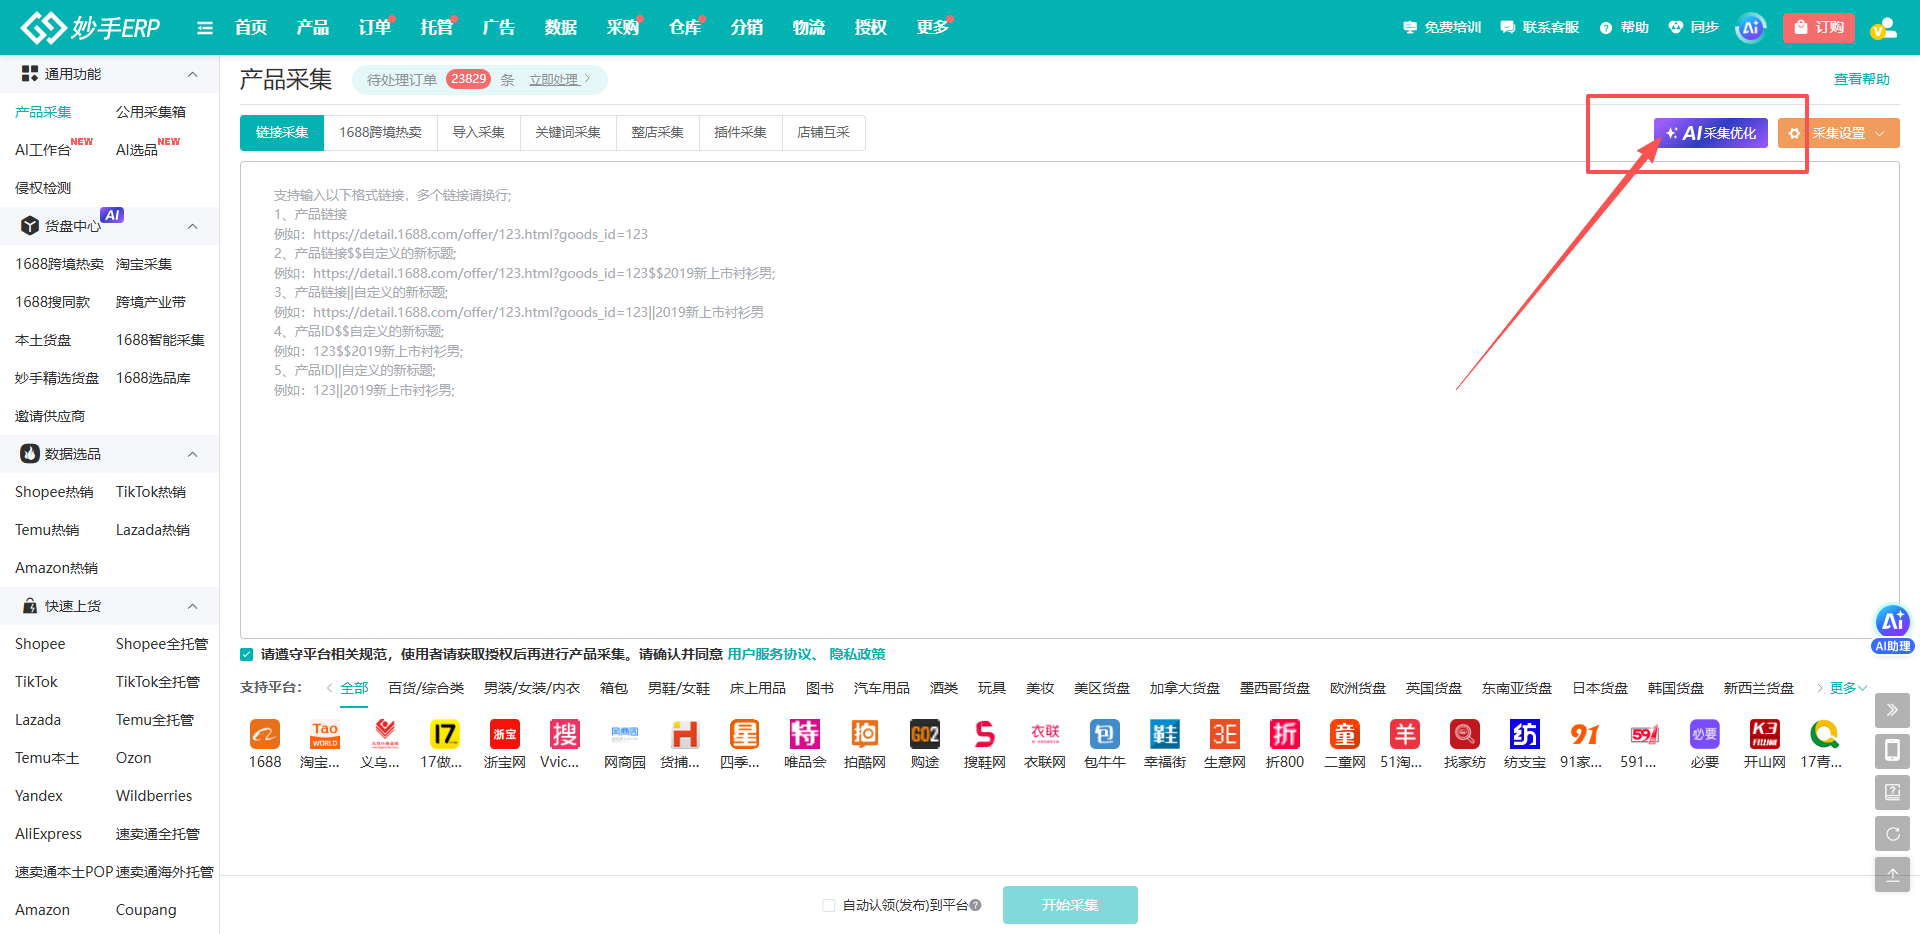1920x934 pixels.
Task: Select the 折800 platform icon
Action: pos(1285,735)
